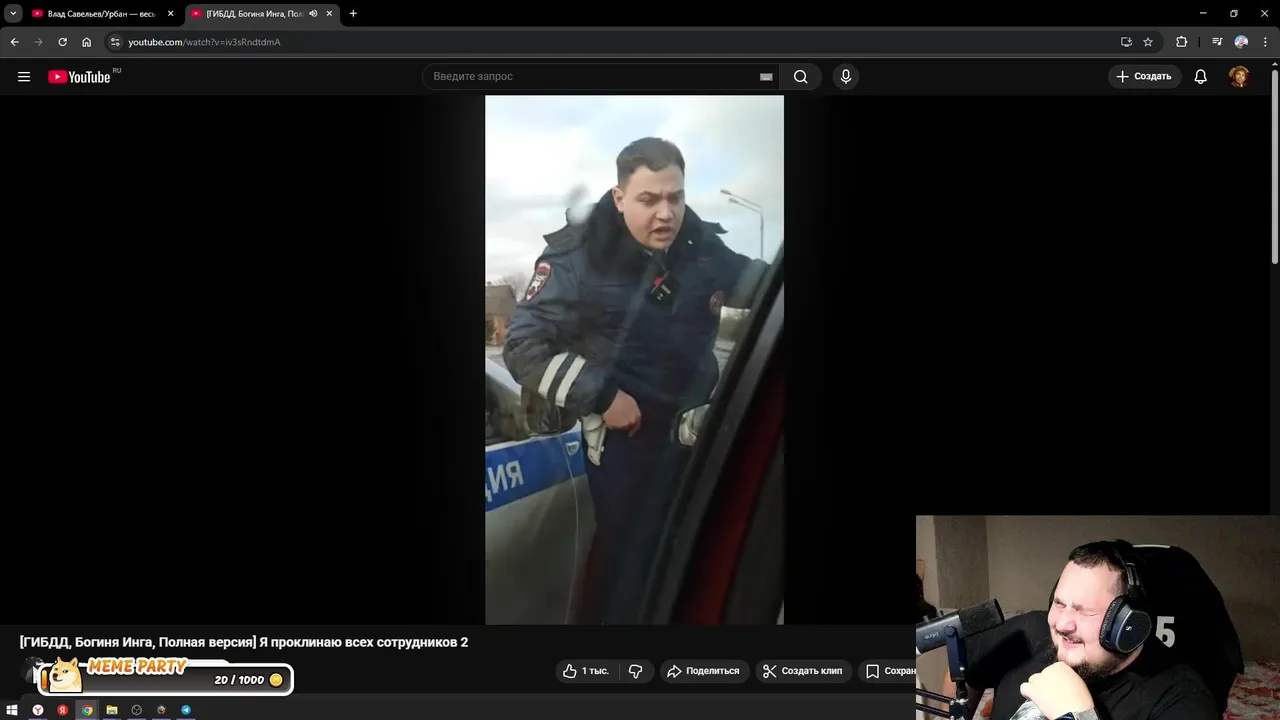The width and height of the screenshot is (1280, 720).
Task: Open the media controls icon in Chrome
Action: pos(1217,42)
